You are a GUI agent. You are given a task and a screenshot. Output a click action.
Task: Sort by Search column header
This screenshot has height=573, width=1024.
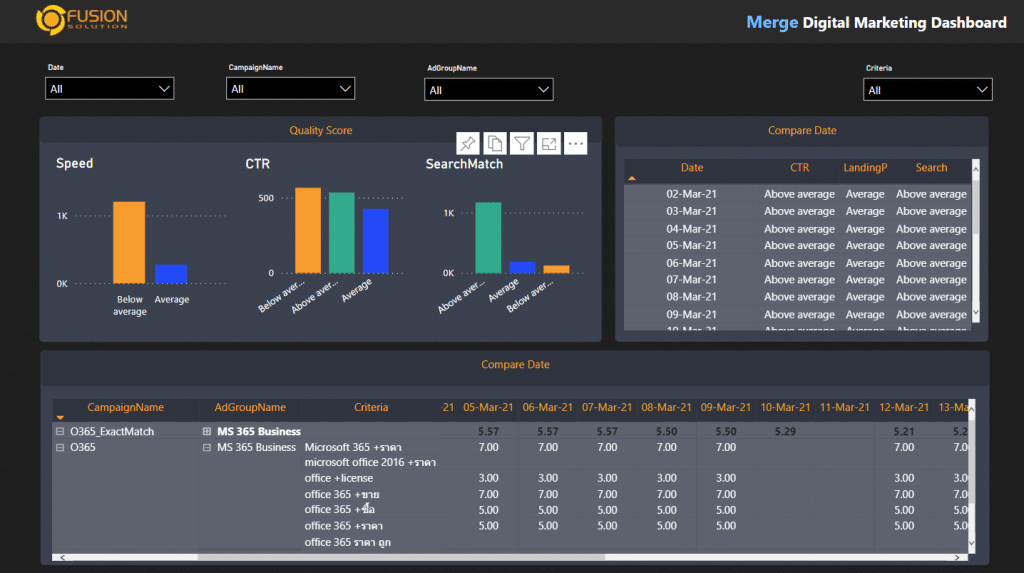(x=931, y=168)
